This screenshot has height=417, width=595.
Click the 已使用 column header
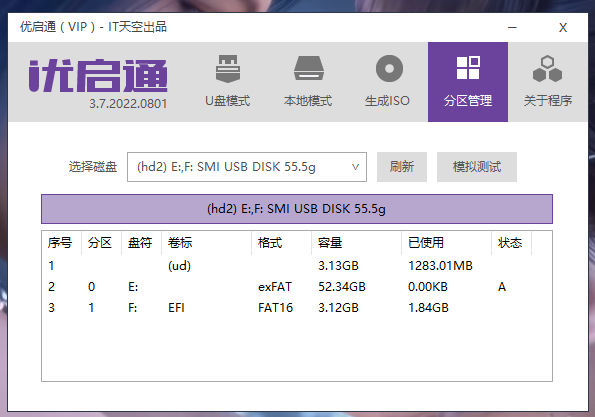point(446,243)
